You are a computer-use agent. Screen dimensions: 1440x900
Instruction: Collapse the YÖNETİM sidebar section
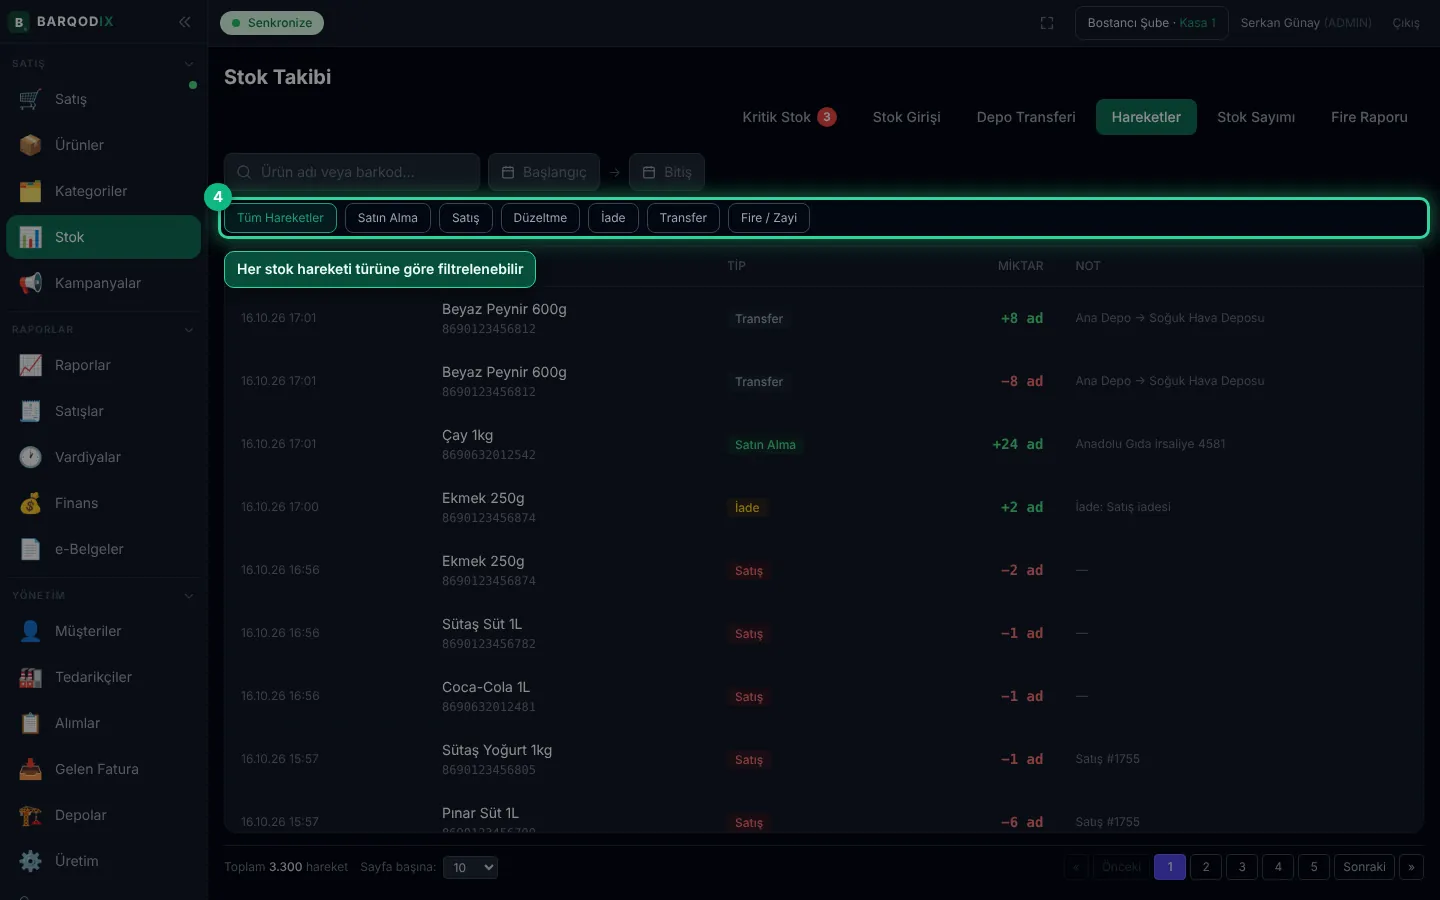(189, 596)
